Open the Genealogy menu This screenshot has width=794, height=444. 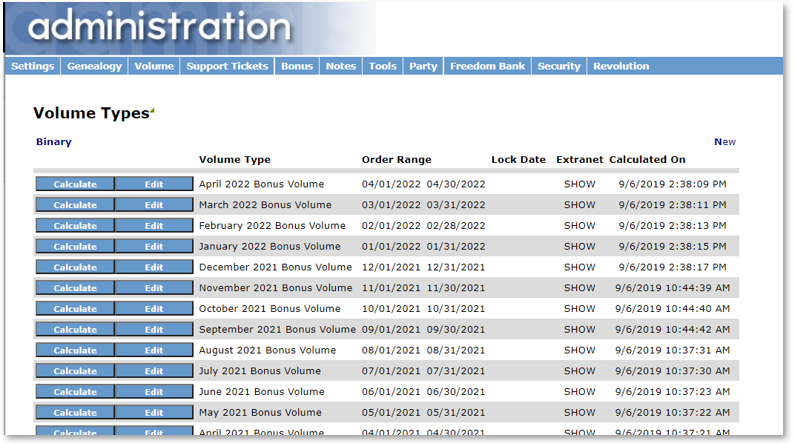(x=94, y=66)
